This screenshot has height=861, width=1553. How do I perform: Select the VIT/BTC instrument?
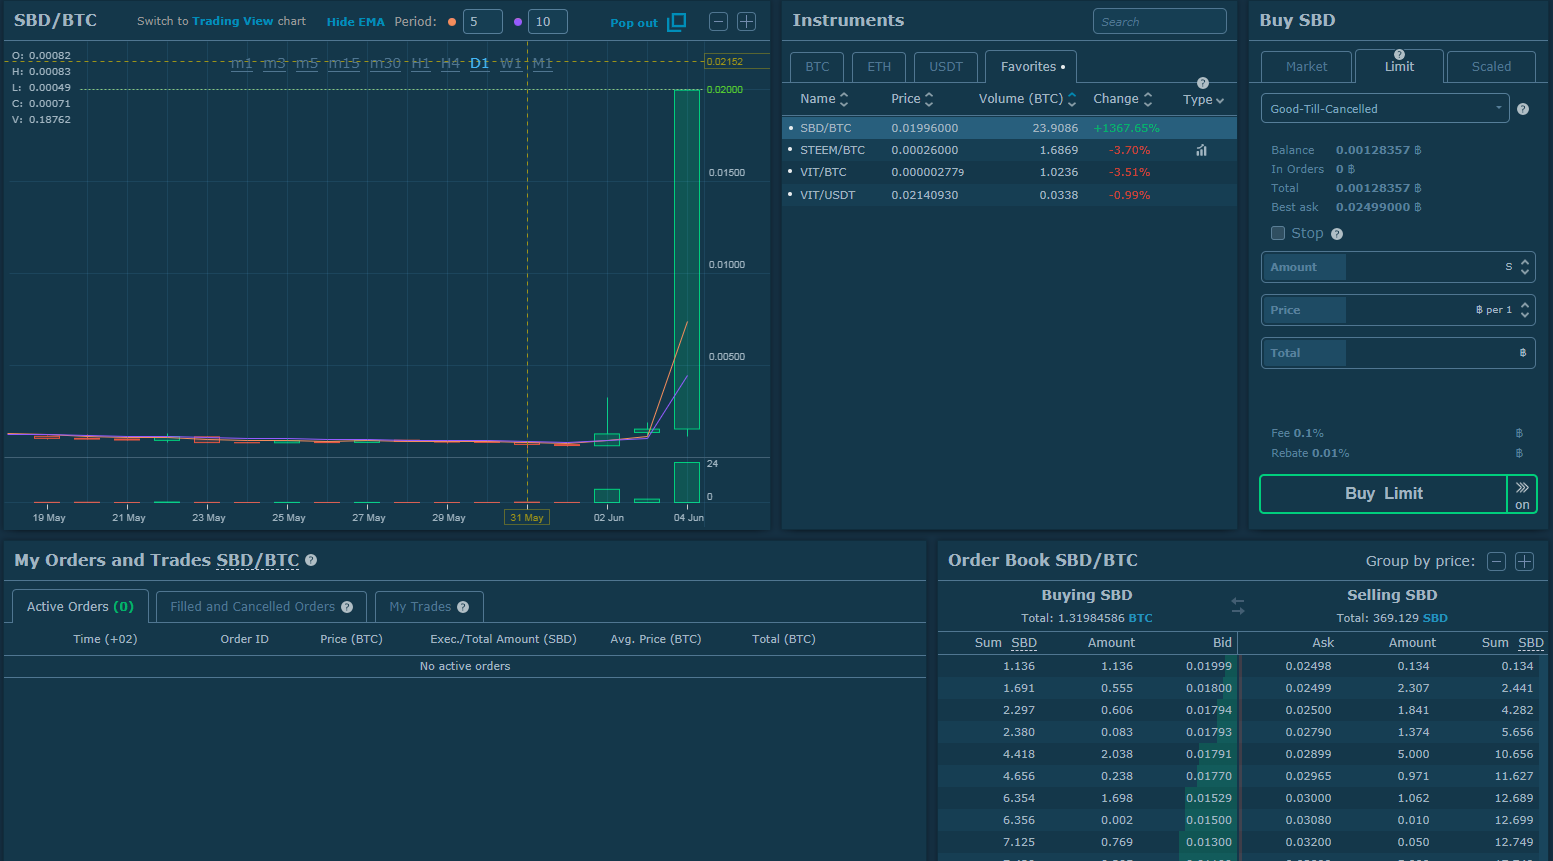[x=1009, y=172]
